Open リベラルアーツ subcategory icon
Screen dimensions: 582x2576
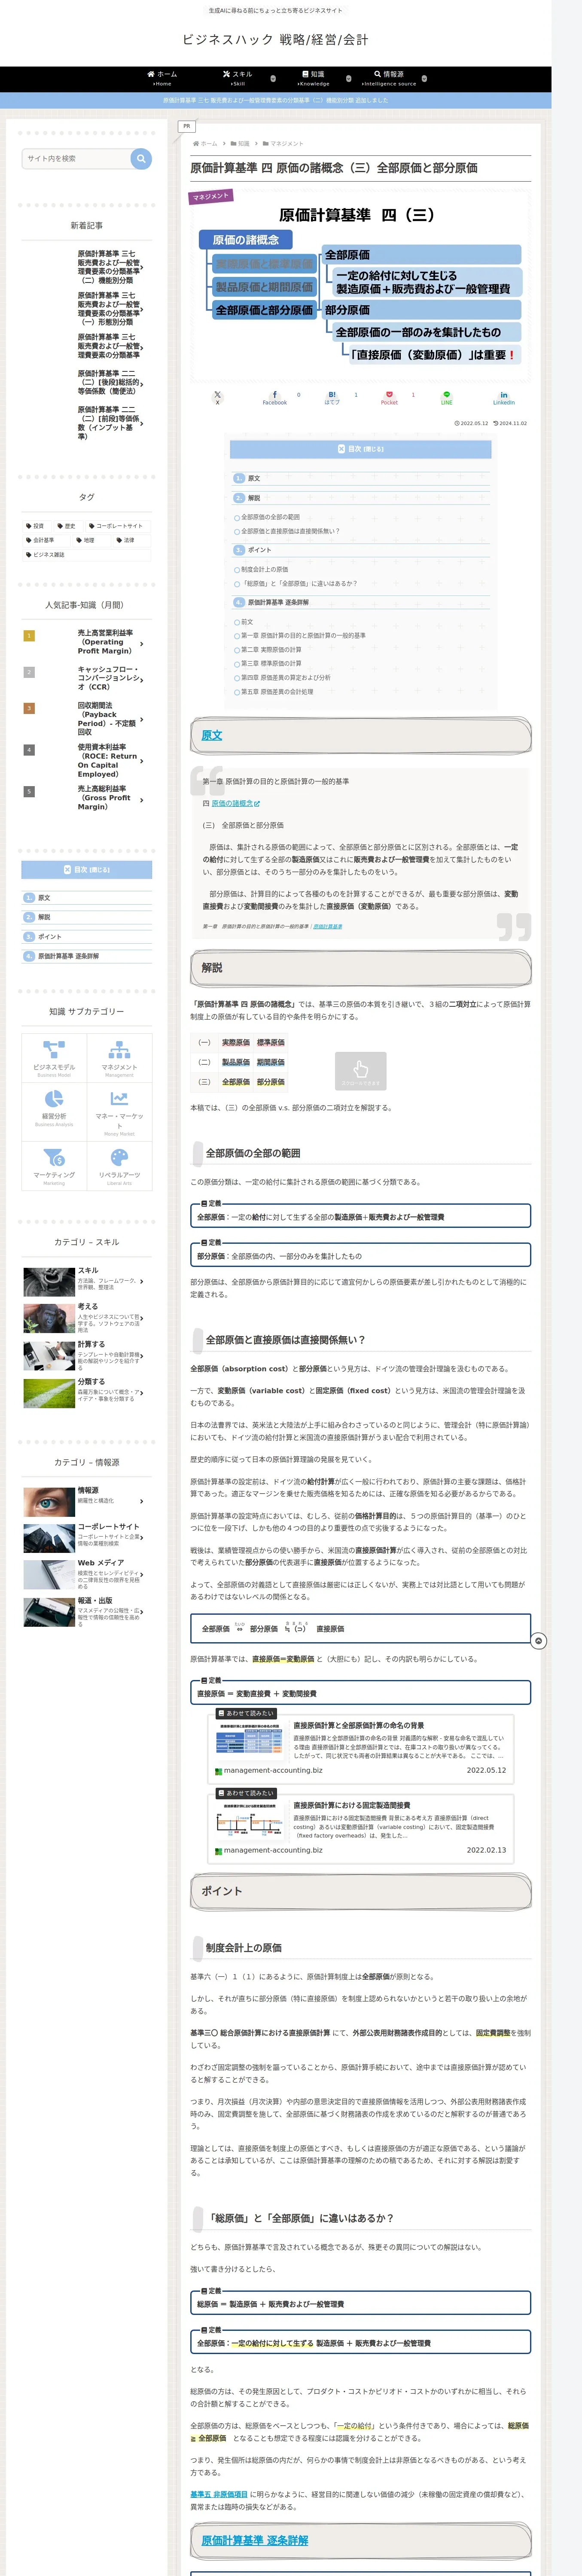pos(119,1165)
